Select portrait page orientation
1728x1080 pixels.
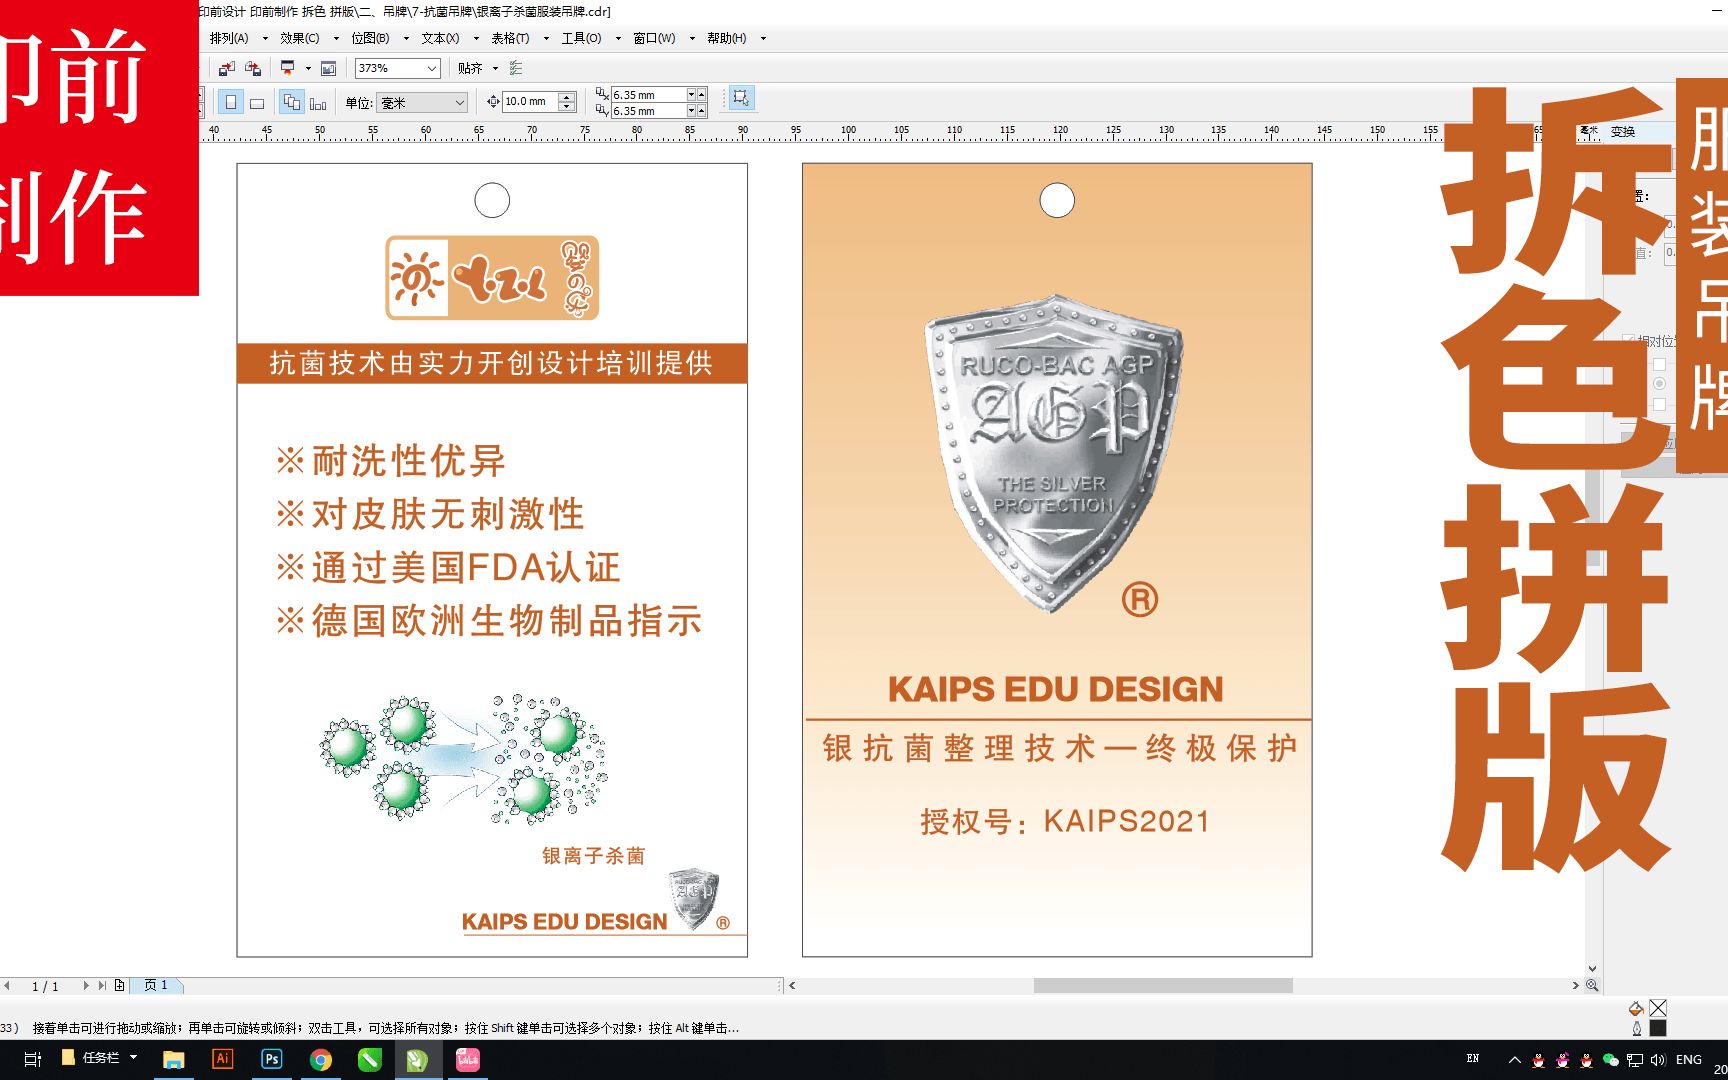tap(231, 102)
